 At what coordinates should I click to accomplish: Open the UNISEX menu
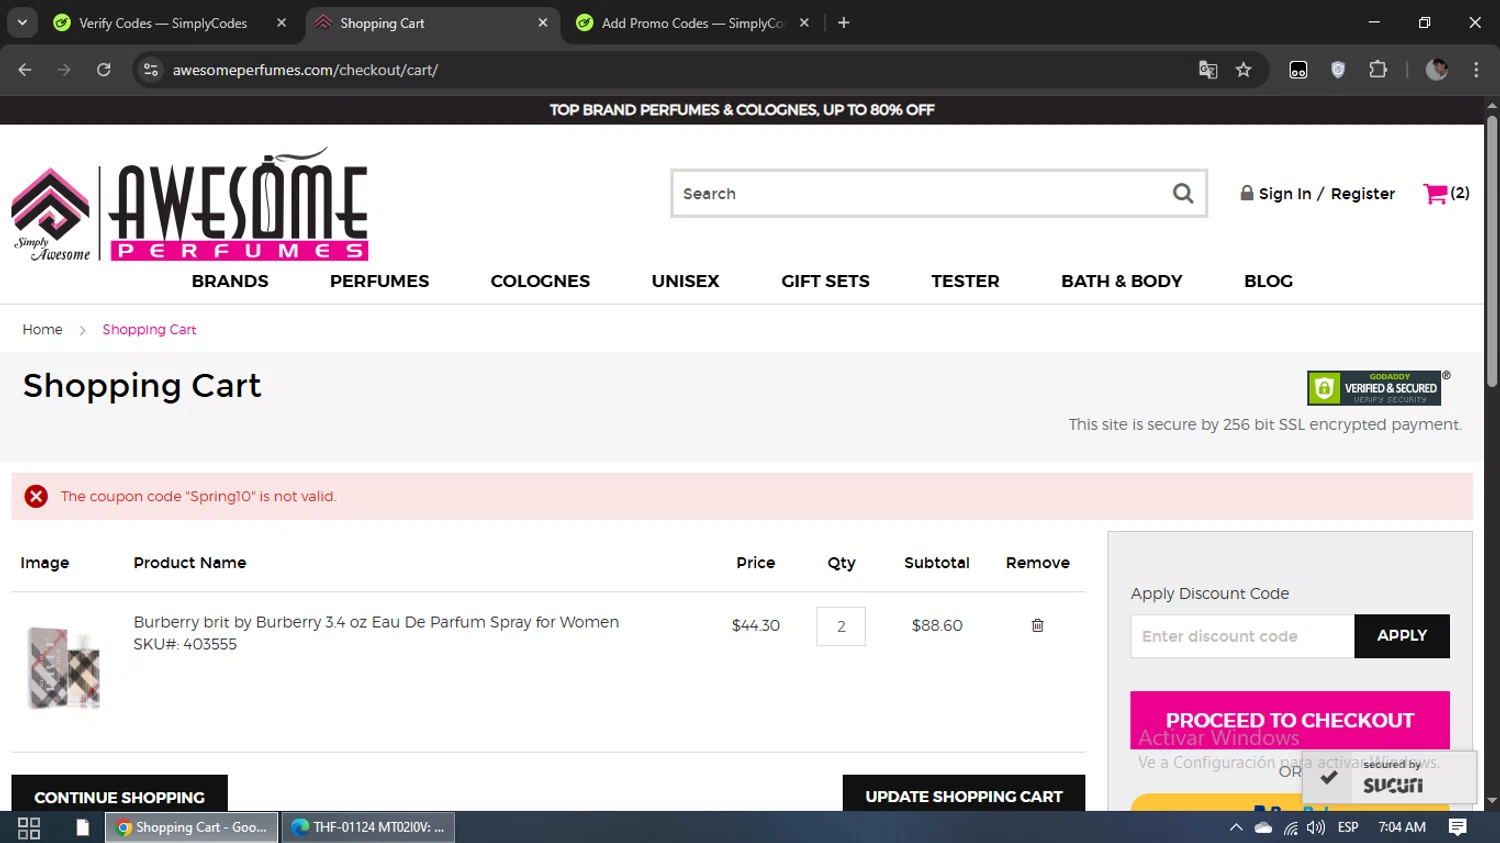[685, 281]
